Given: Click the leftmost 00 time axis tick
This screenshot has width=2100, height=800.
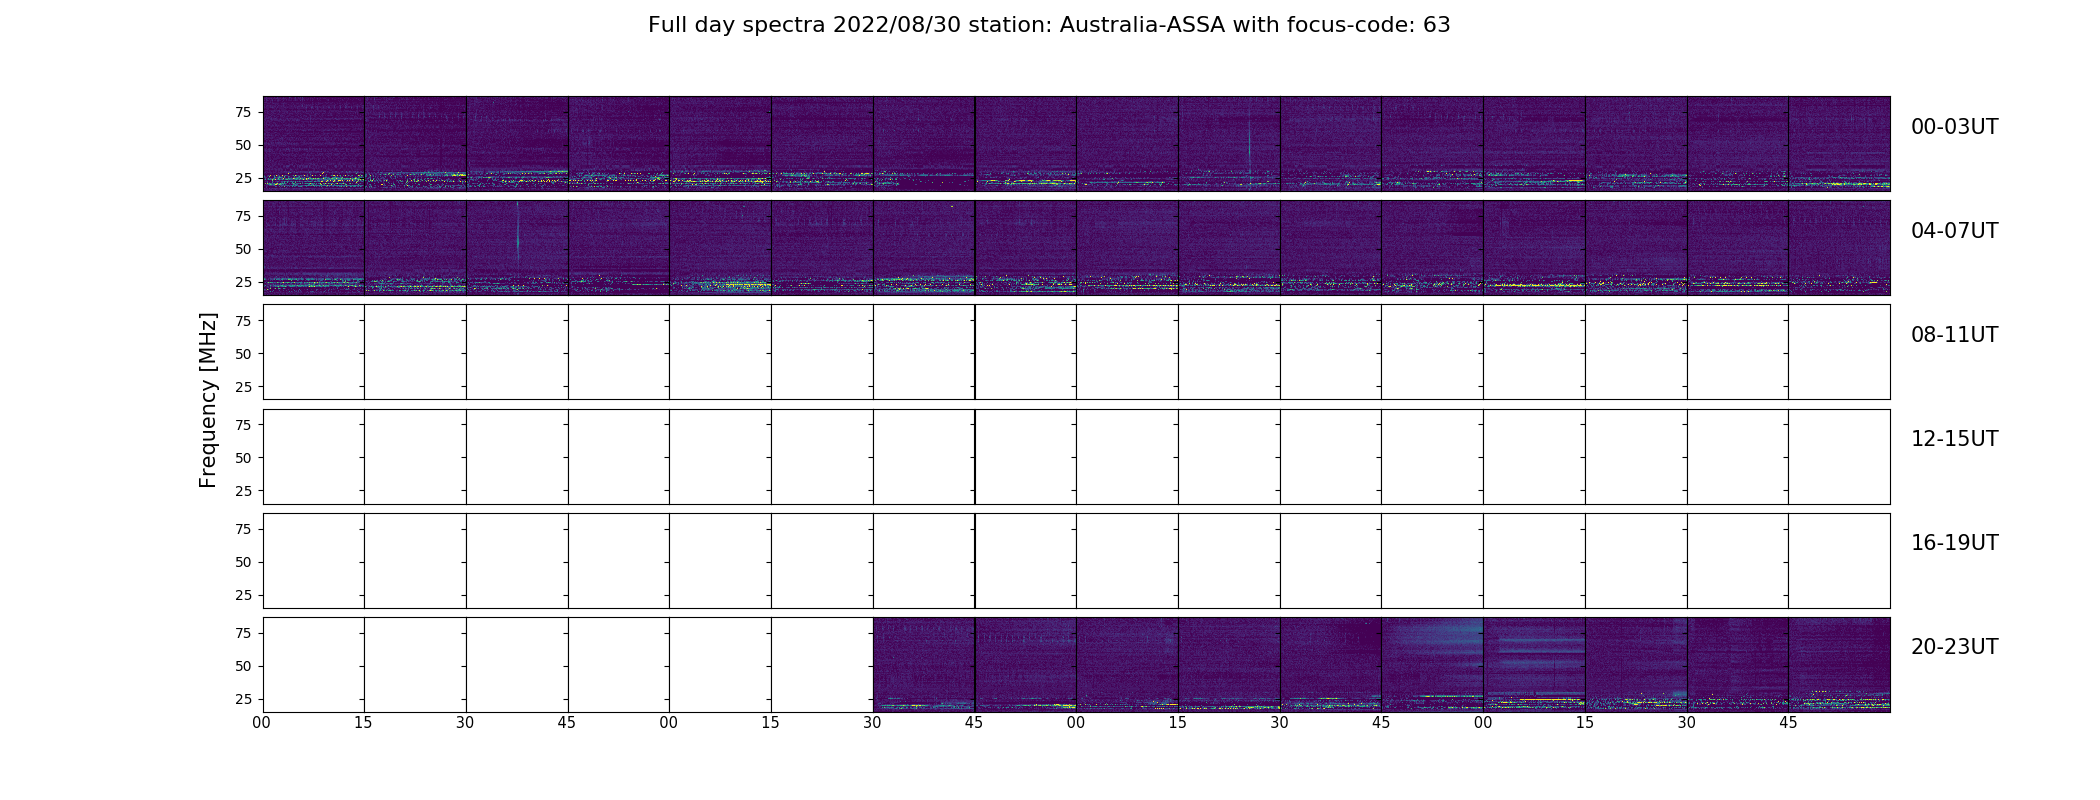Looking at the screenshot, I should [262, 723].
